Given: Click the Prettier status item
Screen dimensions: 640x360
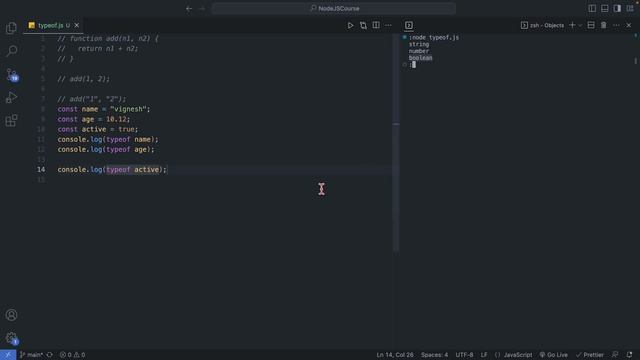Looking at the screenshot, I should 589,355.
